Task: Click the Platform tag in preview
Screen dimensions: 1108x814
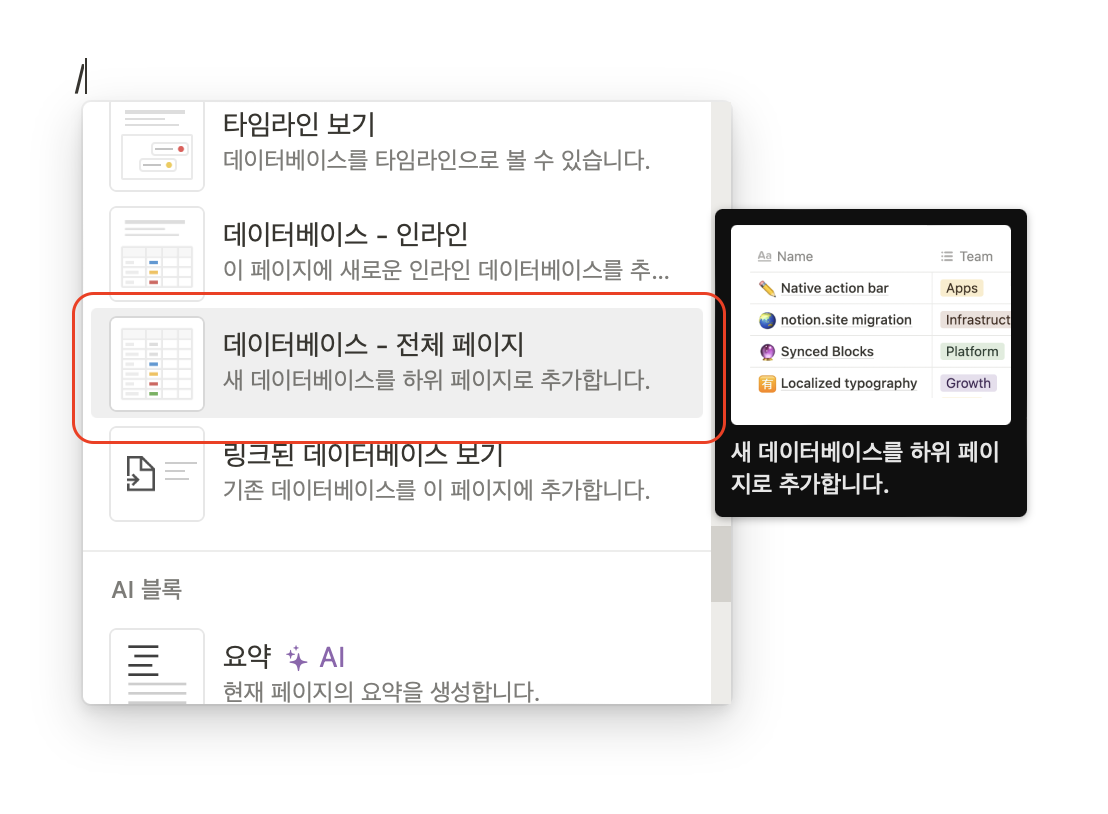Action: [972, 352]
